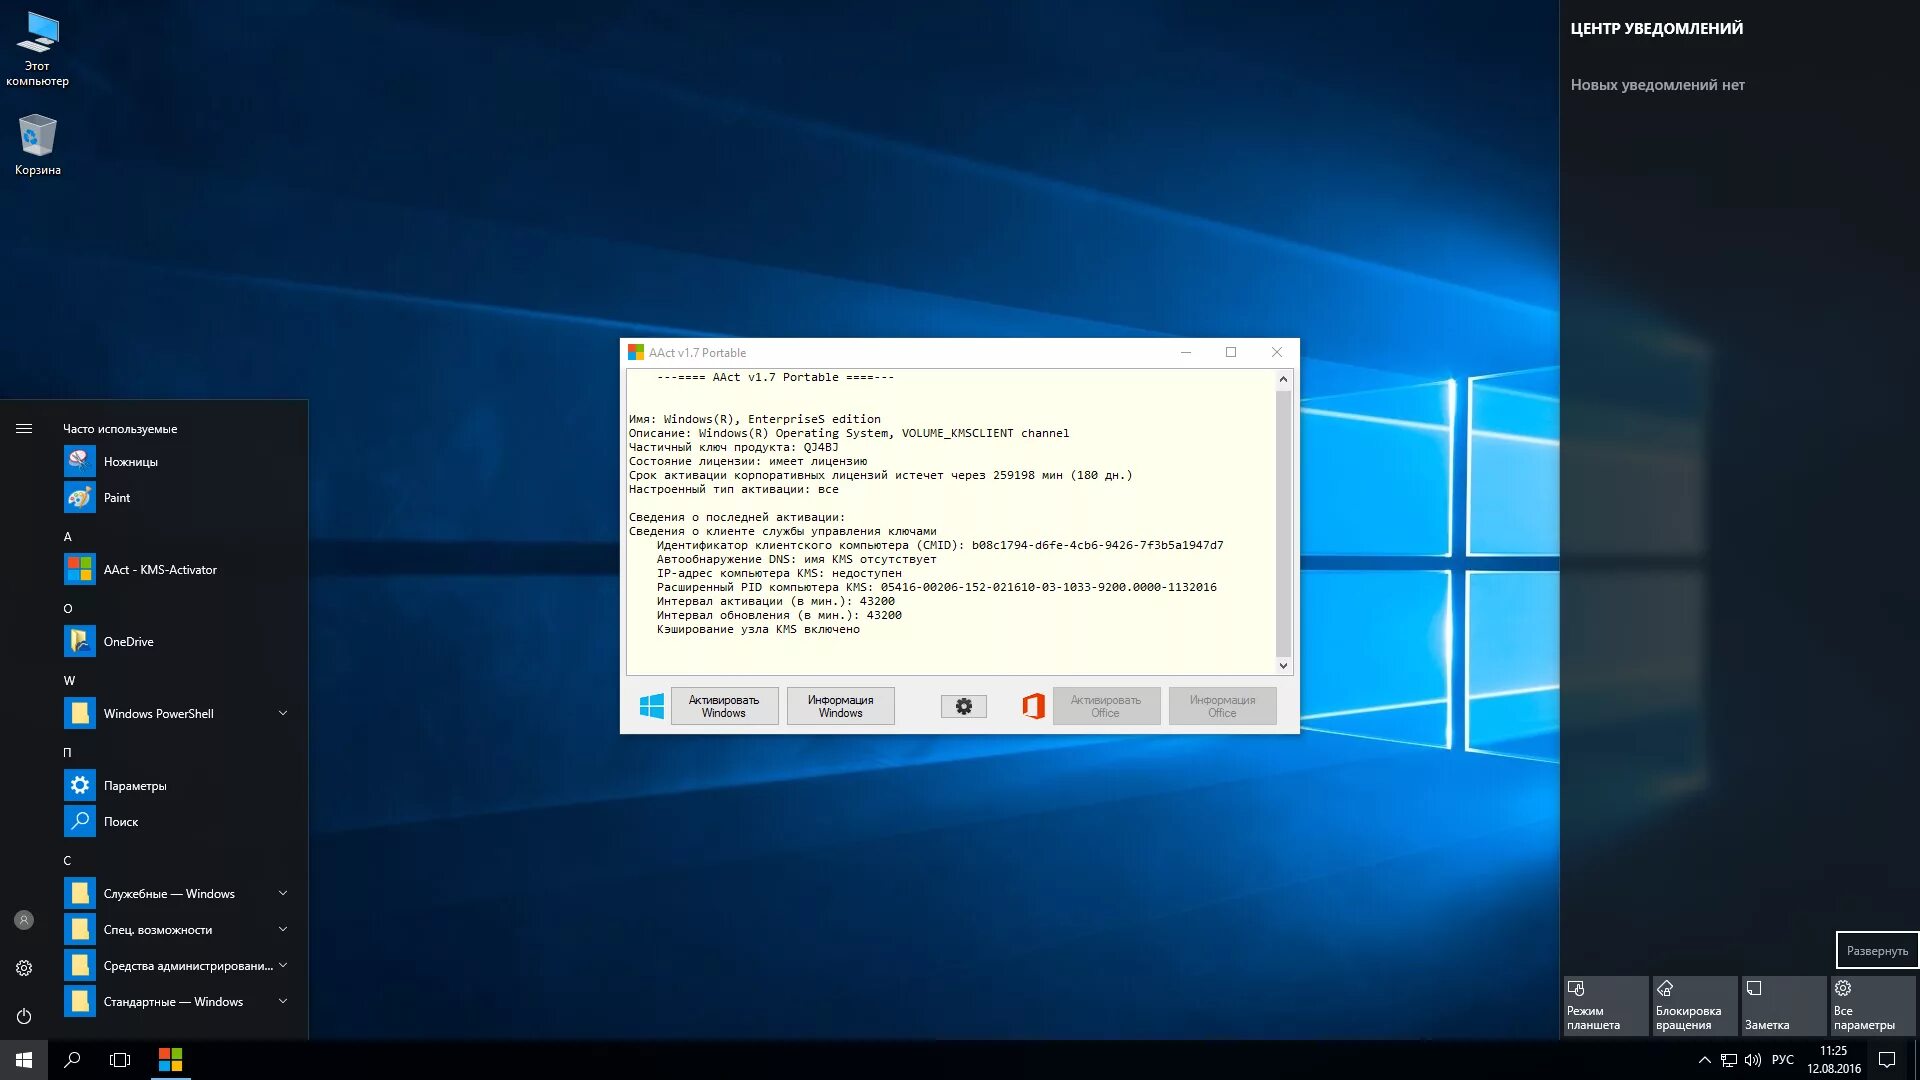Open AAct - KMS-Activator in Start menu
Image resolution: width=1920 pixels, height=1080 pixels.
tap(178, 570)
